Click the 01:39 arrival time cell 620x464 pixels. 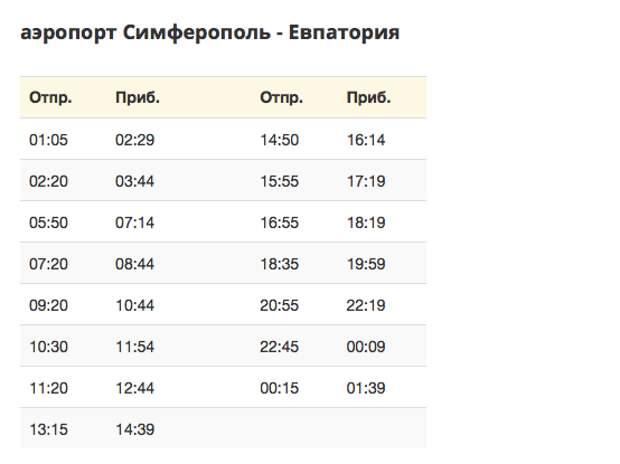tap(366, 388)
